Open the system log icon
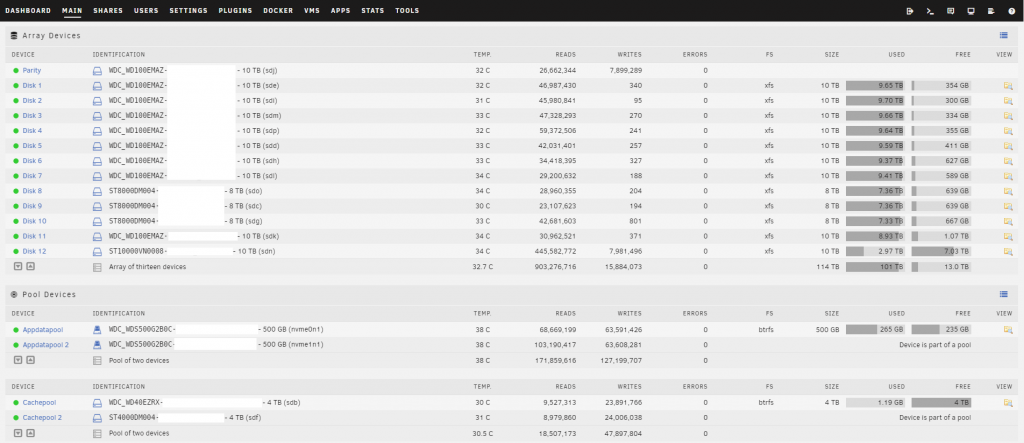This screenshot has height=443, width=1024. 989,11
